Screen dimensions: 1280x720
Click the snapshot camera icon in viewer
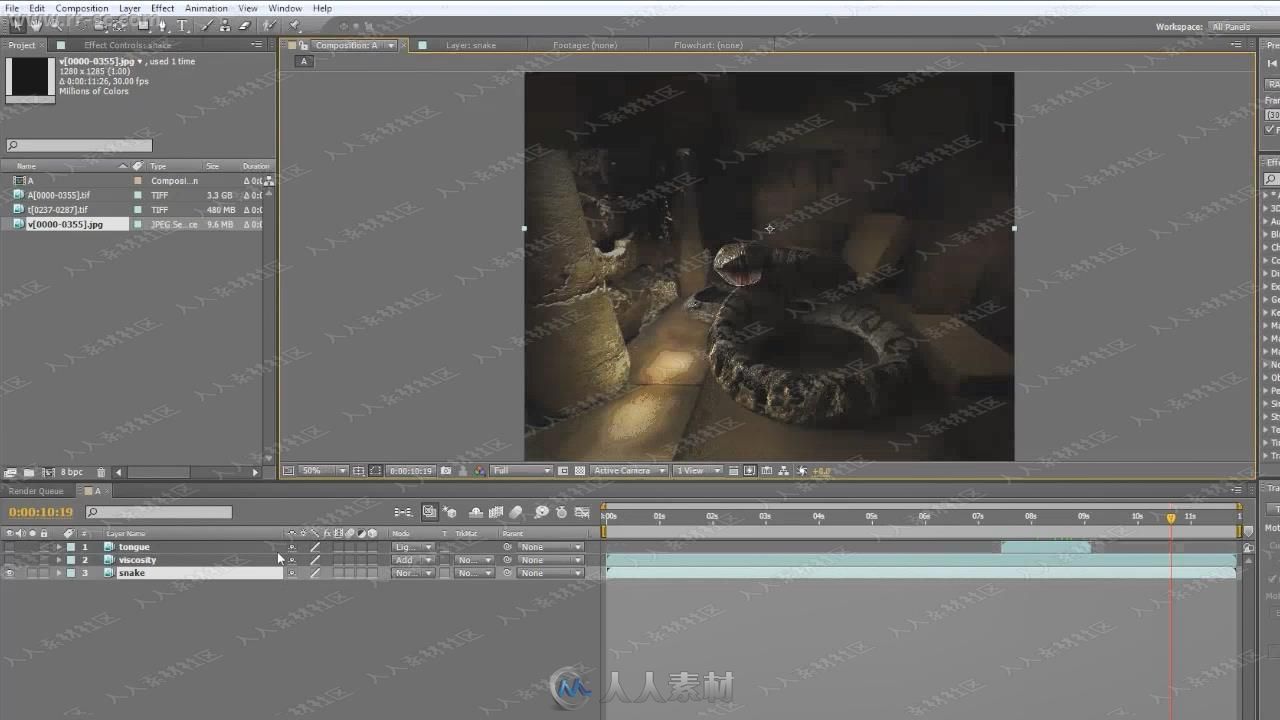(x=445, y=471)
